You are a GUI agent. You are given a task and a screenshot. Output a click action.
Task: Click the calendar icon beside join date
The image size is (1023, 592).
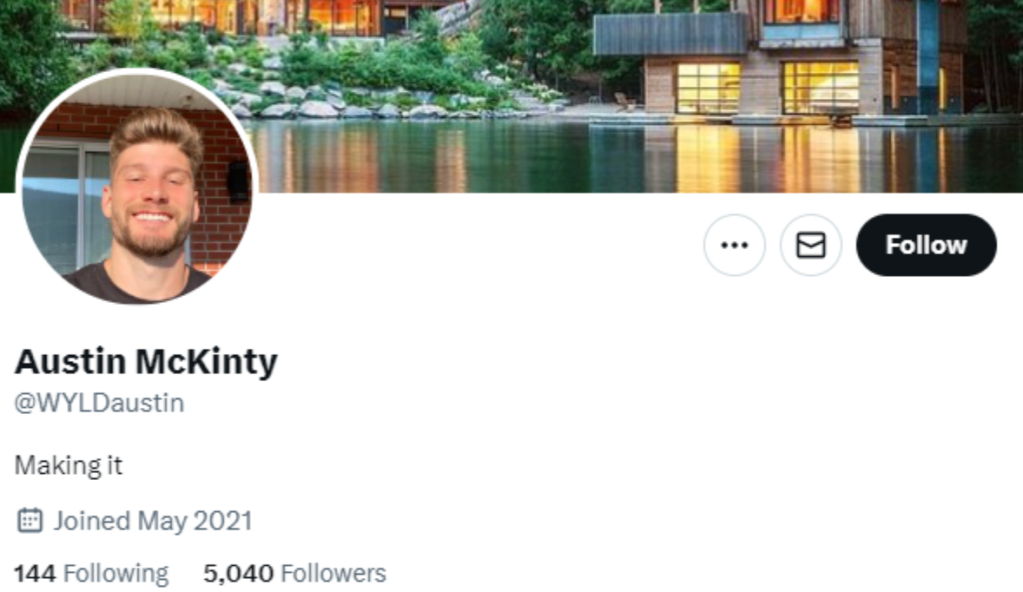29,520
